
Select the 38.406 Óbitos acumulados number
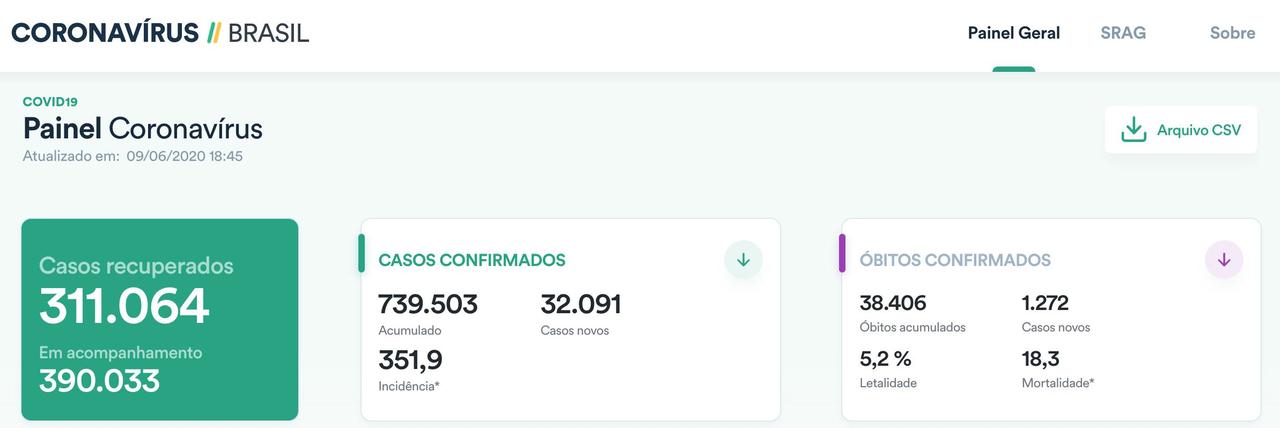[x=893, y=303]
